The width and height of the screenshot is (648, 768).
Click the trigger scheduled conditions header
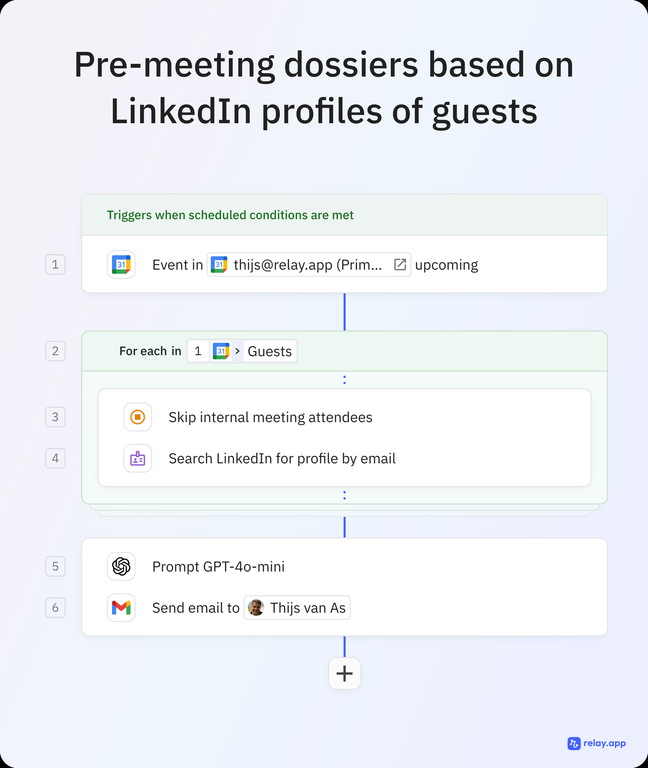(230, 215)
